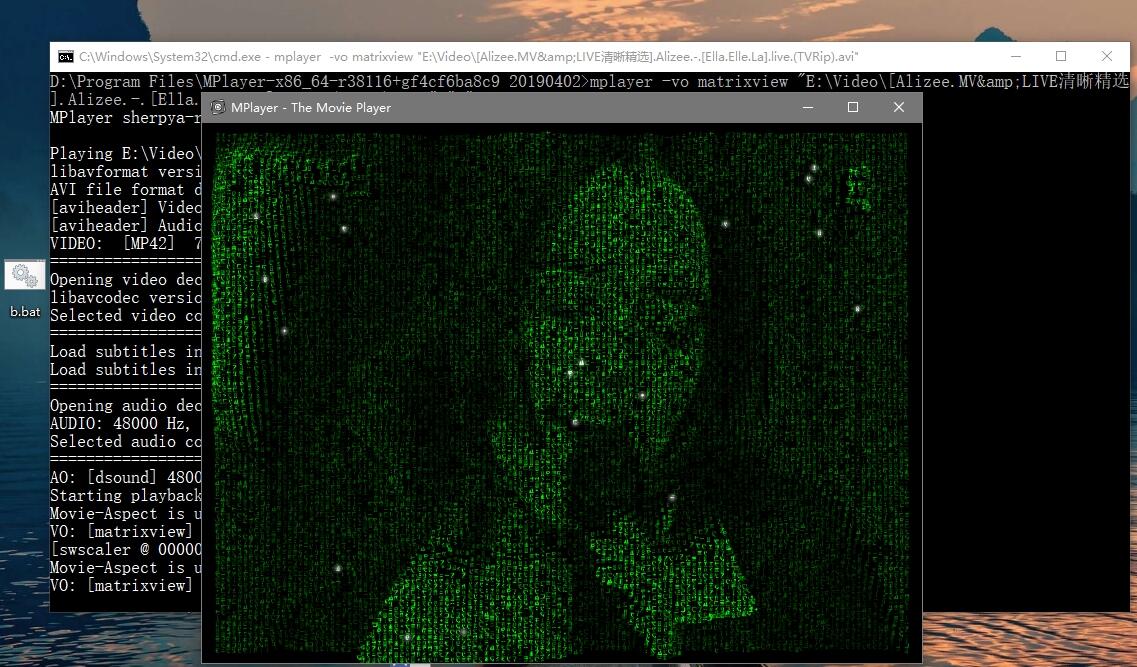Click the "Load subtitles in" console line
The height and width of the screenshot is (667, 1137).
(x=125, y=352)
